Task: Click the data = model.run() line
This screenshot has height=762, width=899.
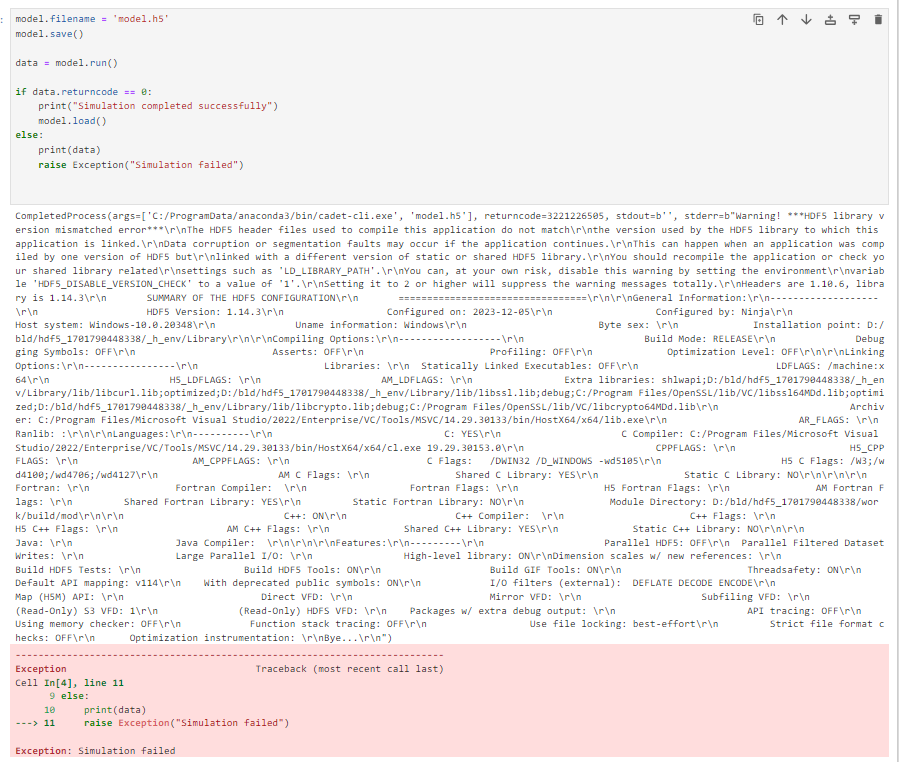Action: (x=67, y=63)
